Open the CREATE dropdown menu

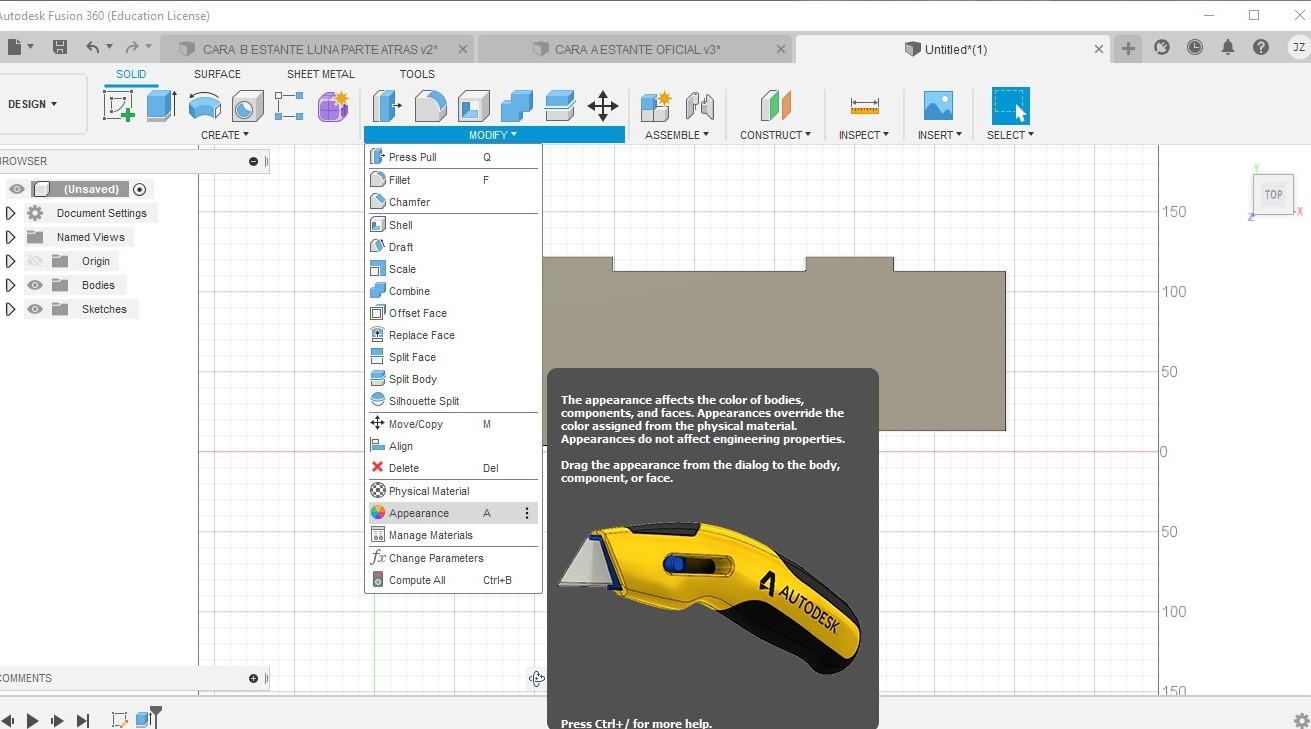point(225,135)
